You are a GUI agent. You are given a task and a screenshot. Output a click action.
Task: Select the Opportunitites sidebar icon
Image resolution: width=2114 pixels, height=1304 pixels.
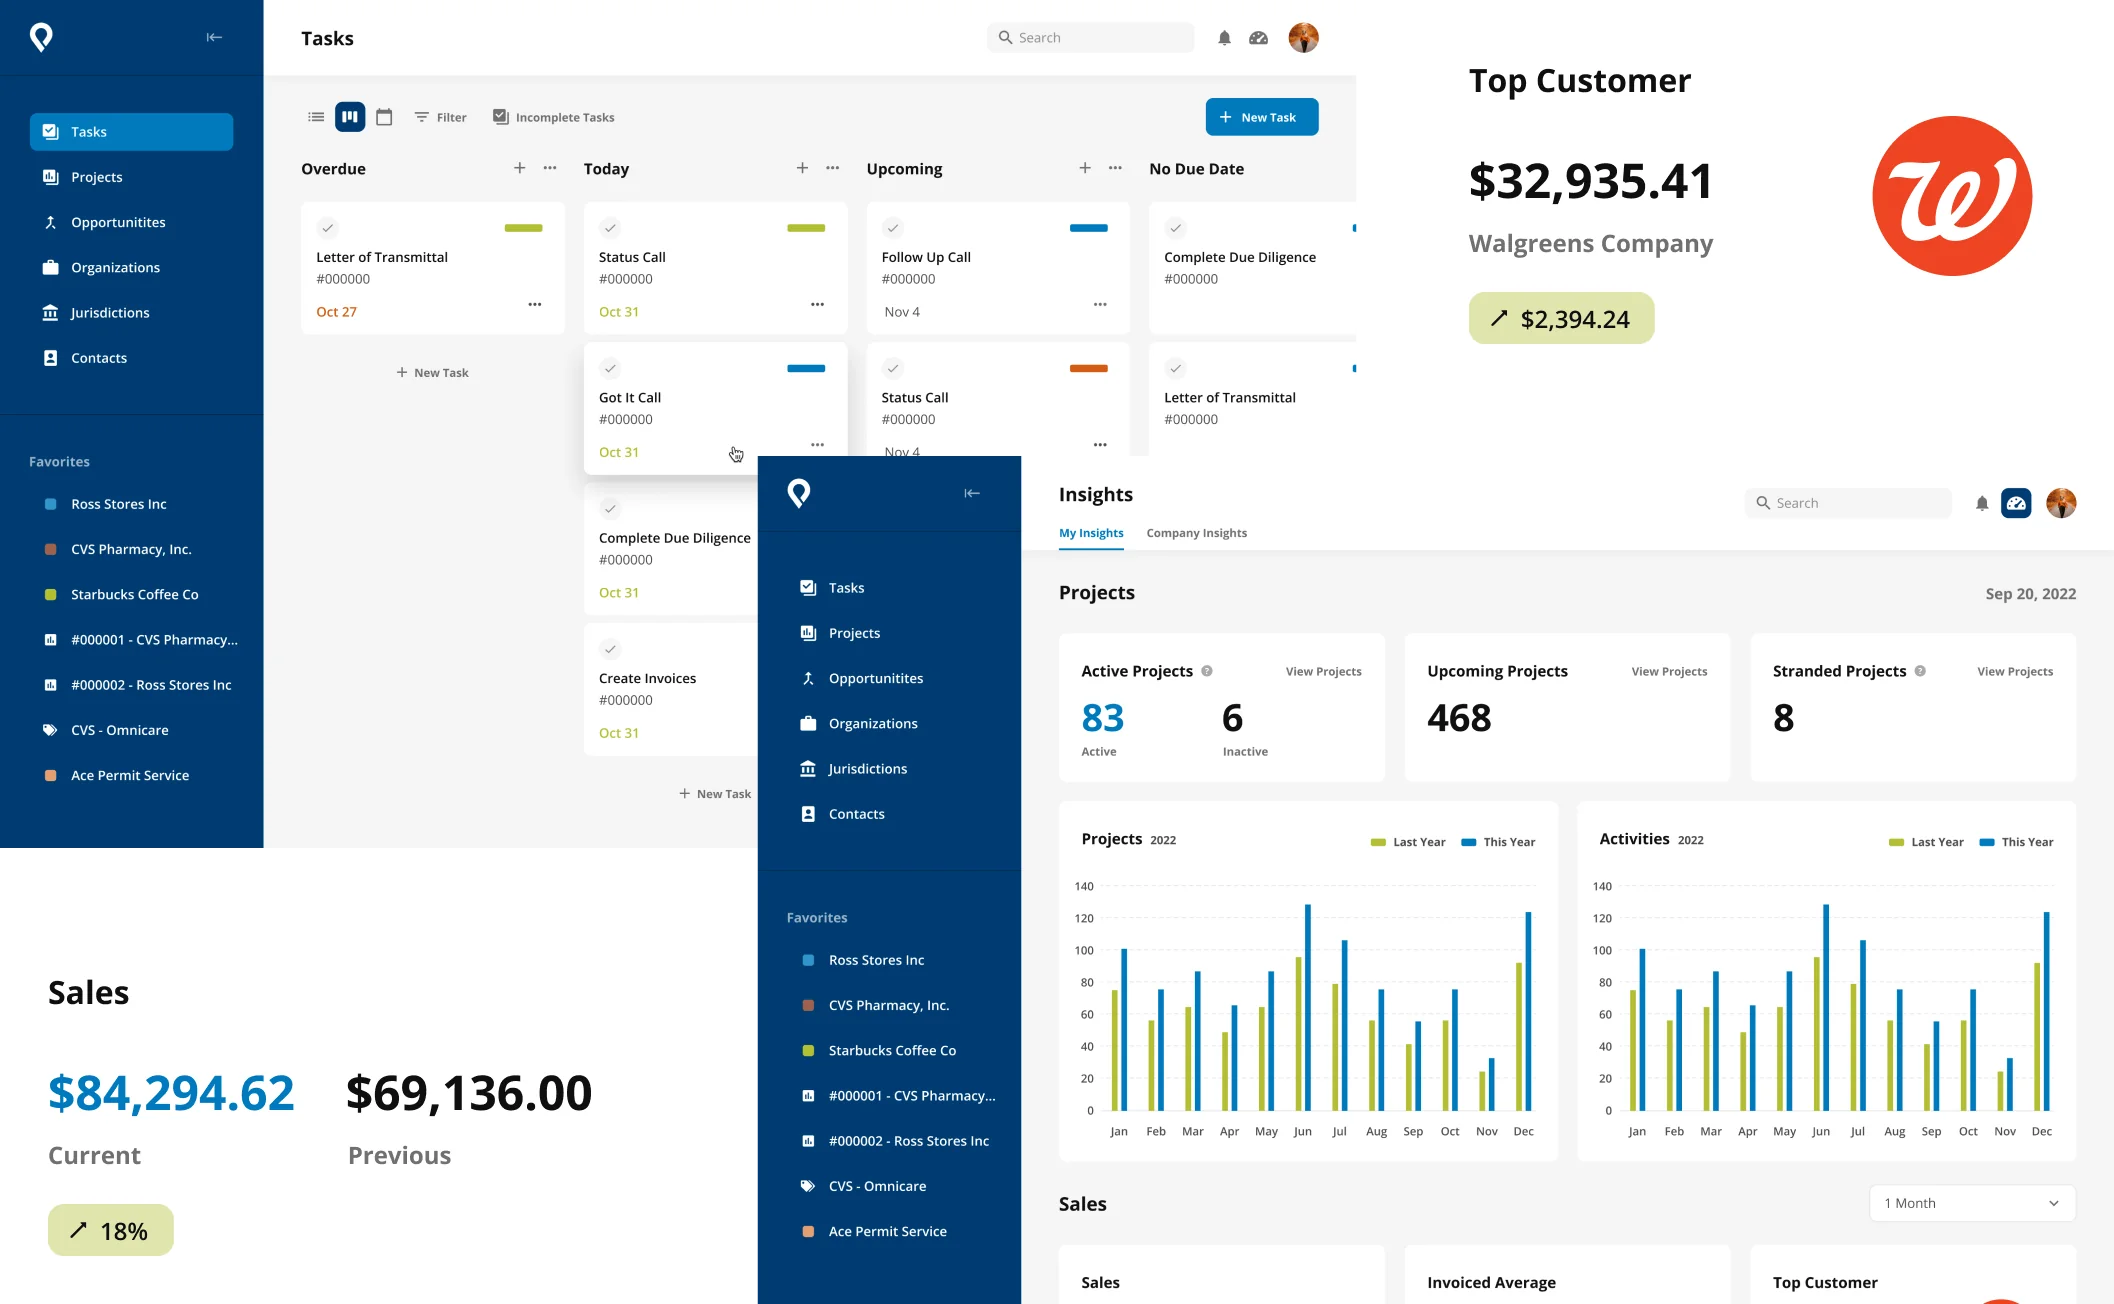click(51, 222)
